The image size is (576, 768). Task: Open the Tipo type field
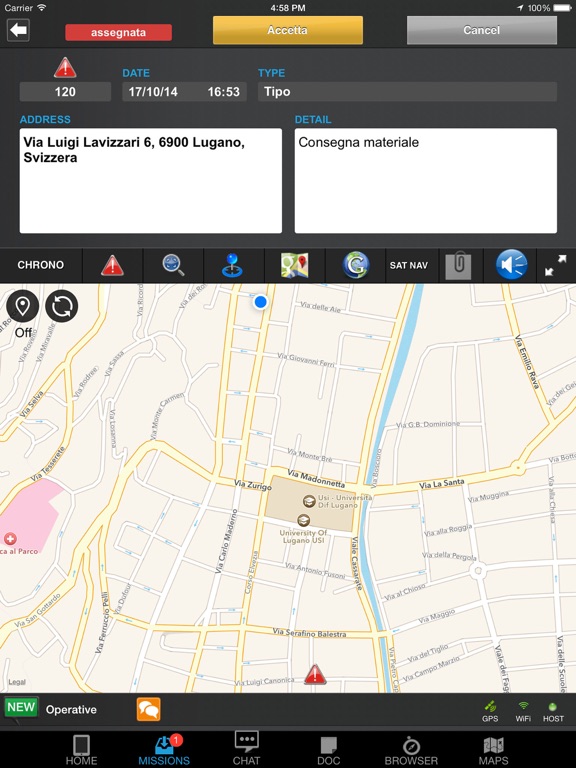pos(407,92)
